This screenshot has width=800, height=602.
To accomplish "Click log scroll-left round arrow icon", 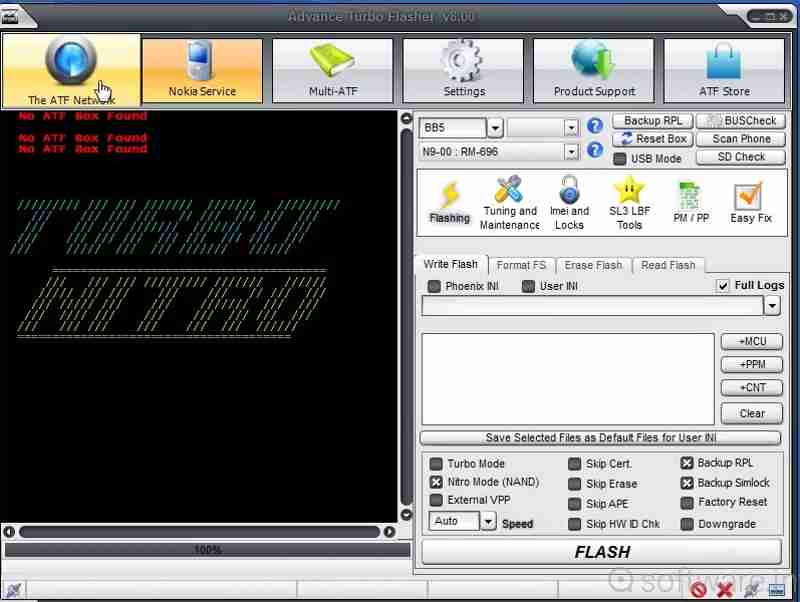I will point(9,532).
